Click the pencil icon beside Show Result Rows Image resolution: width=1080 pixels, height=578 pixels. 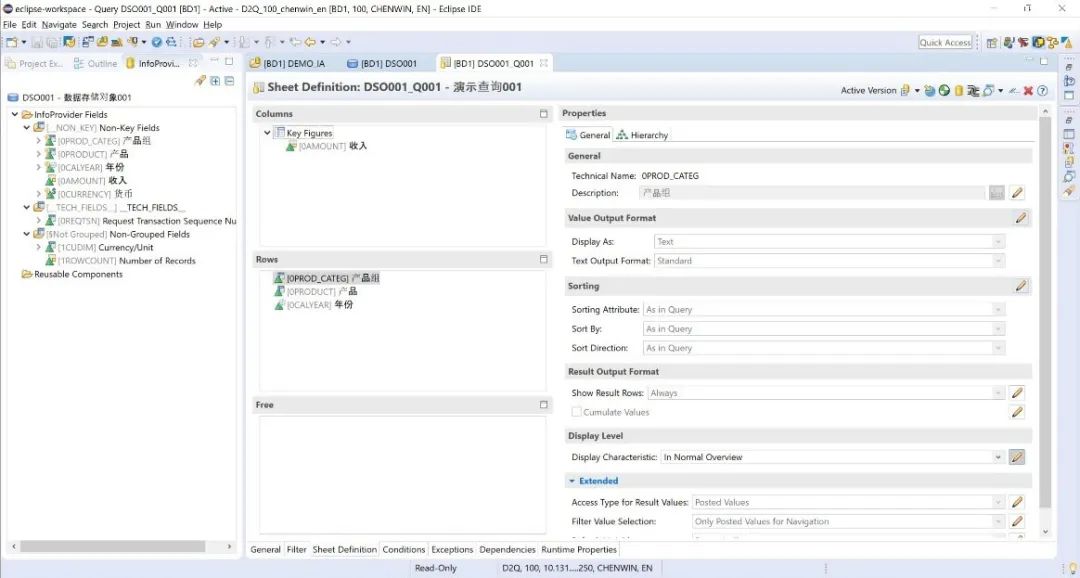click(x=1017, y=393)
